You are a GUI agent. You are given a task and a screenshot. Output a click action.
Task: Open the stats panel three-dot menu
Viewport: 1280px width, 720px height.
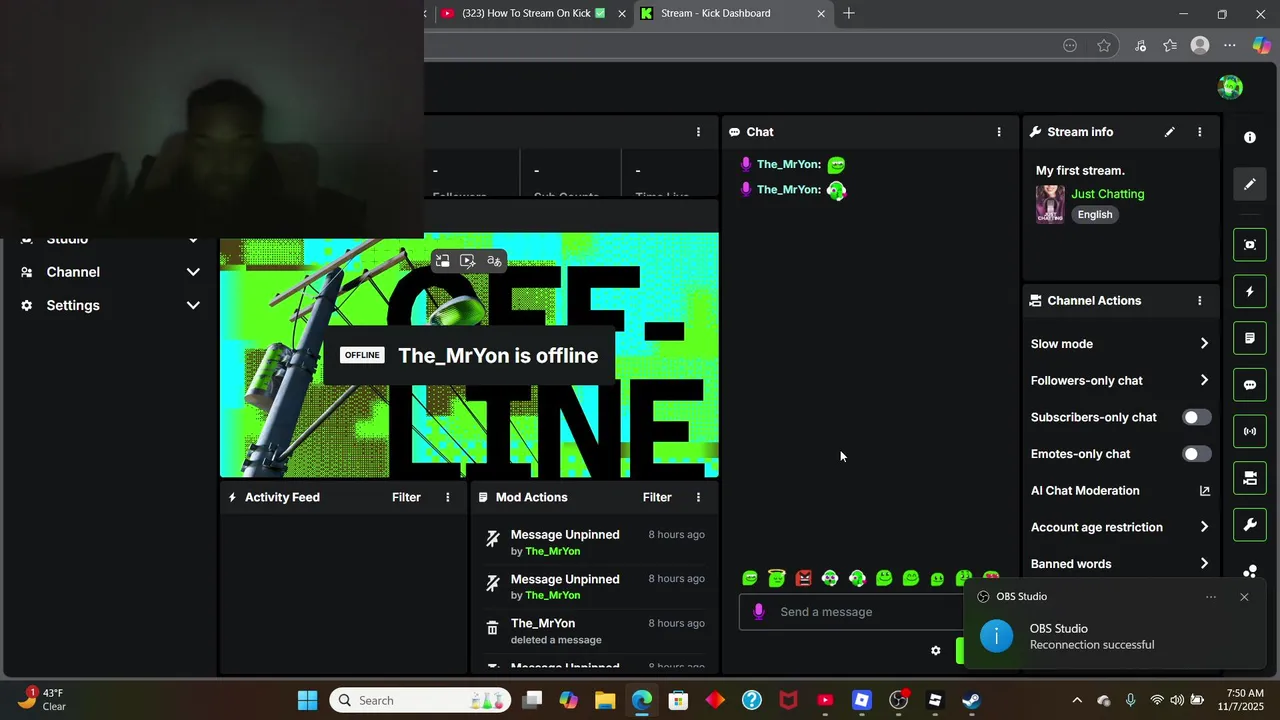pyautogui.click(x=699, y=132)
